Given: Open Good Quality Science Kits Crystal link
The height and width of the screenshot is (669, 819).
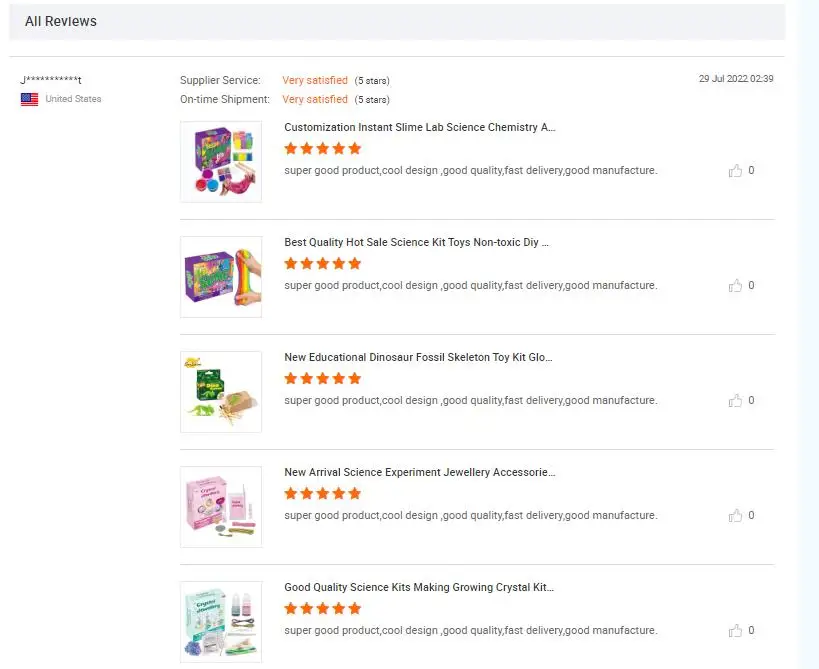Looking at the screenshot, I should tap(418, 588).
